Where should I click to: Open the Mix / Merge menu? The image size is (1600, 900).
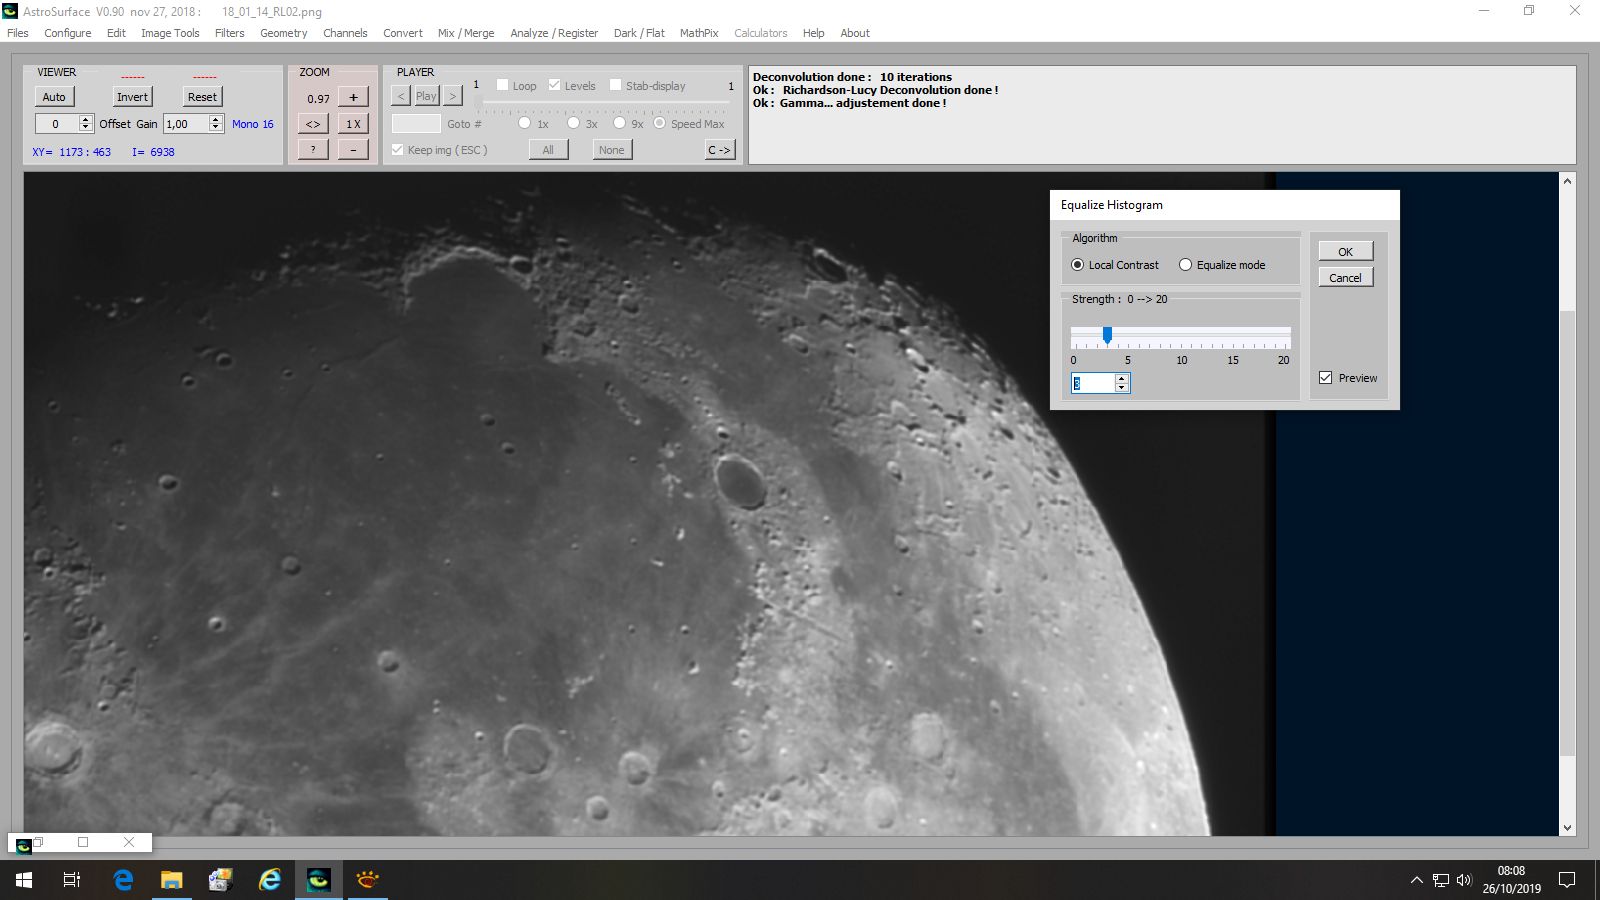click(x=466, y=33)
